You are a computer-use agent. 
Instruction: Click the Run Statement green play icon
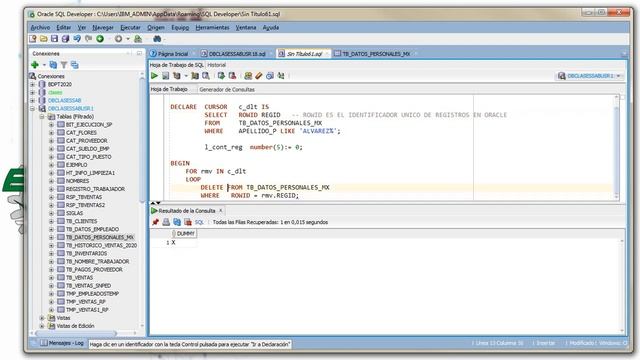(x=154, y=76)
